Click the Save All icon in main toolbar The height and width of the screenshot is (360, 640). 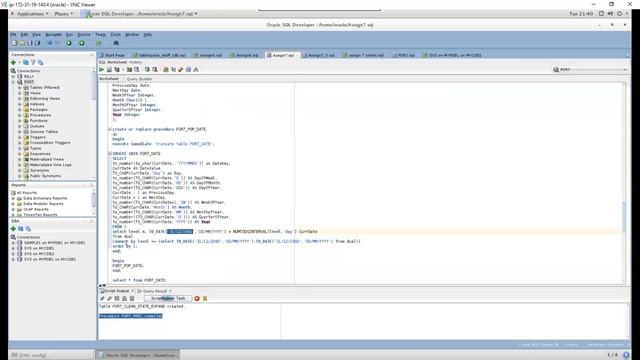point(38,43)
